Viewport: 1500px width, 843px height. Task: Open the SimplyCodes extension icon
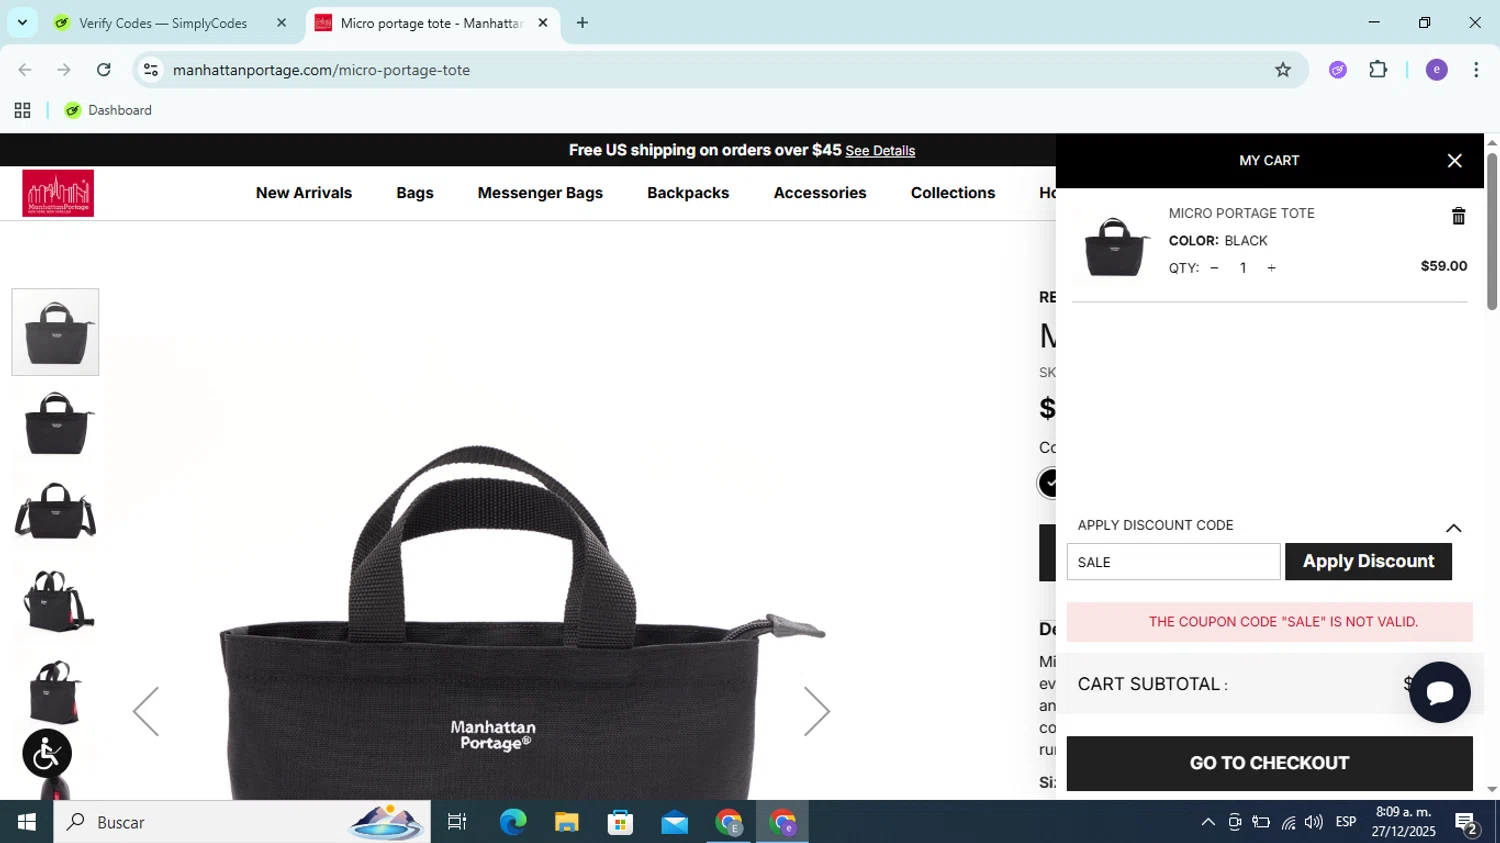pos(1338,70)
